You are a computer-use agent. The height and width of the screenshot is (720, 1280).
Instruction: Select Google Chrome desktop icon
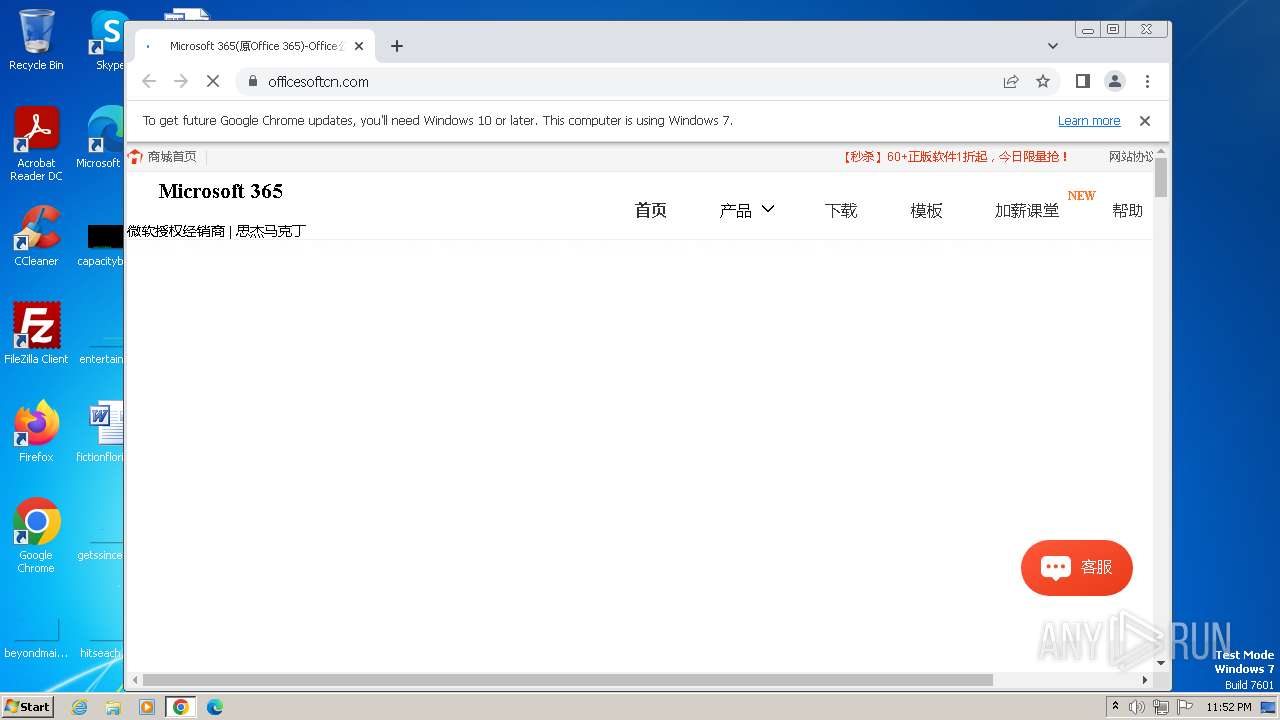tap(36, 535)
